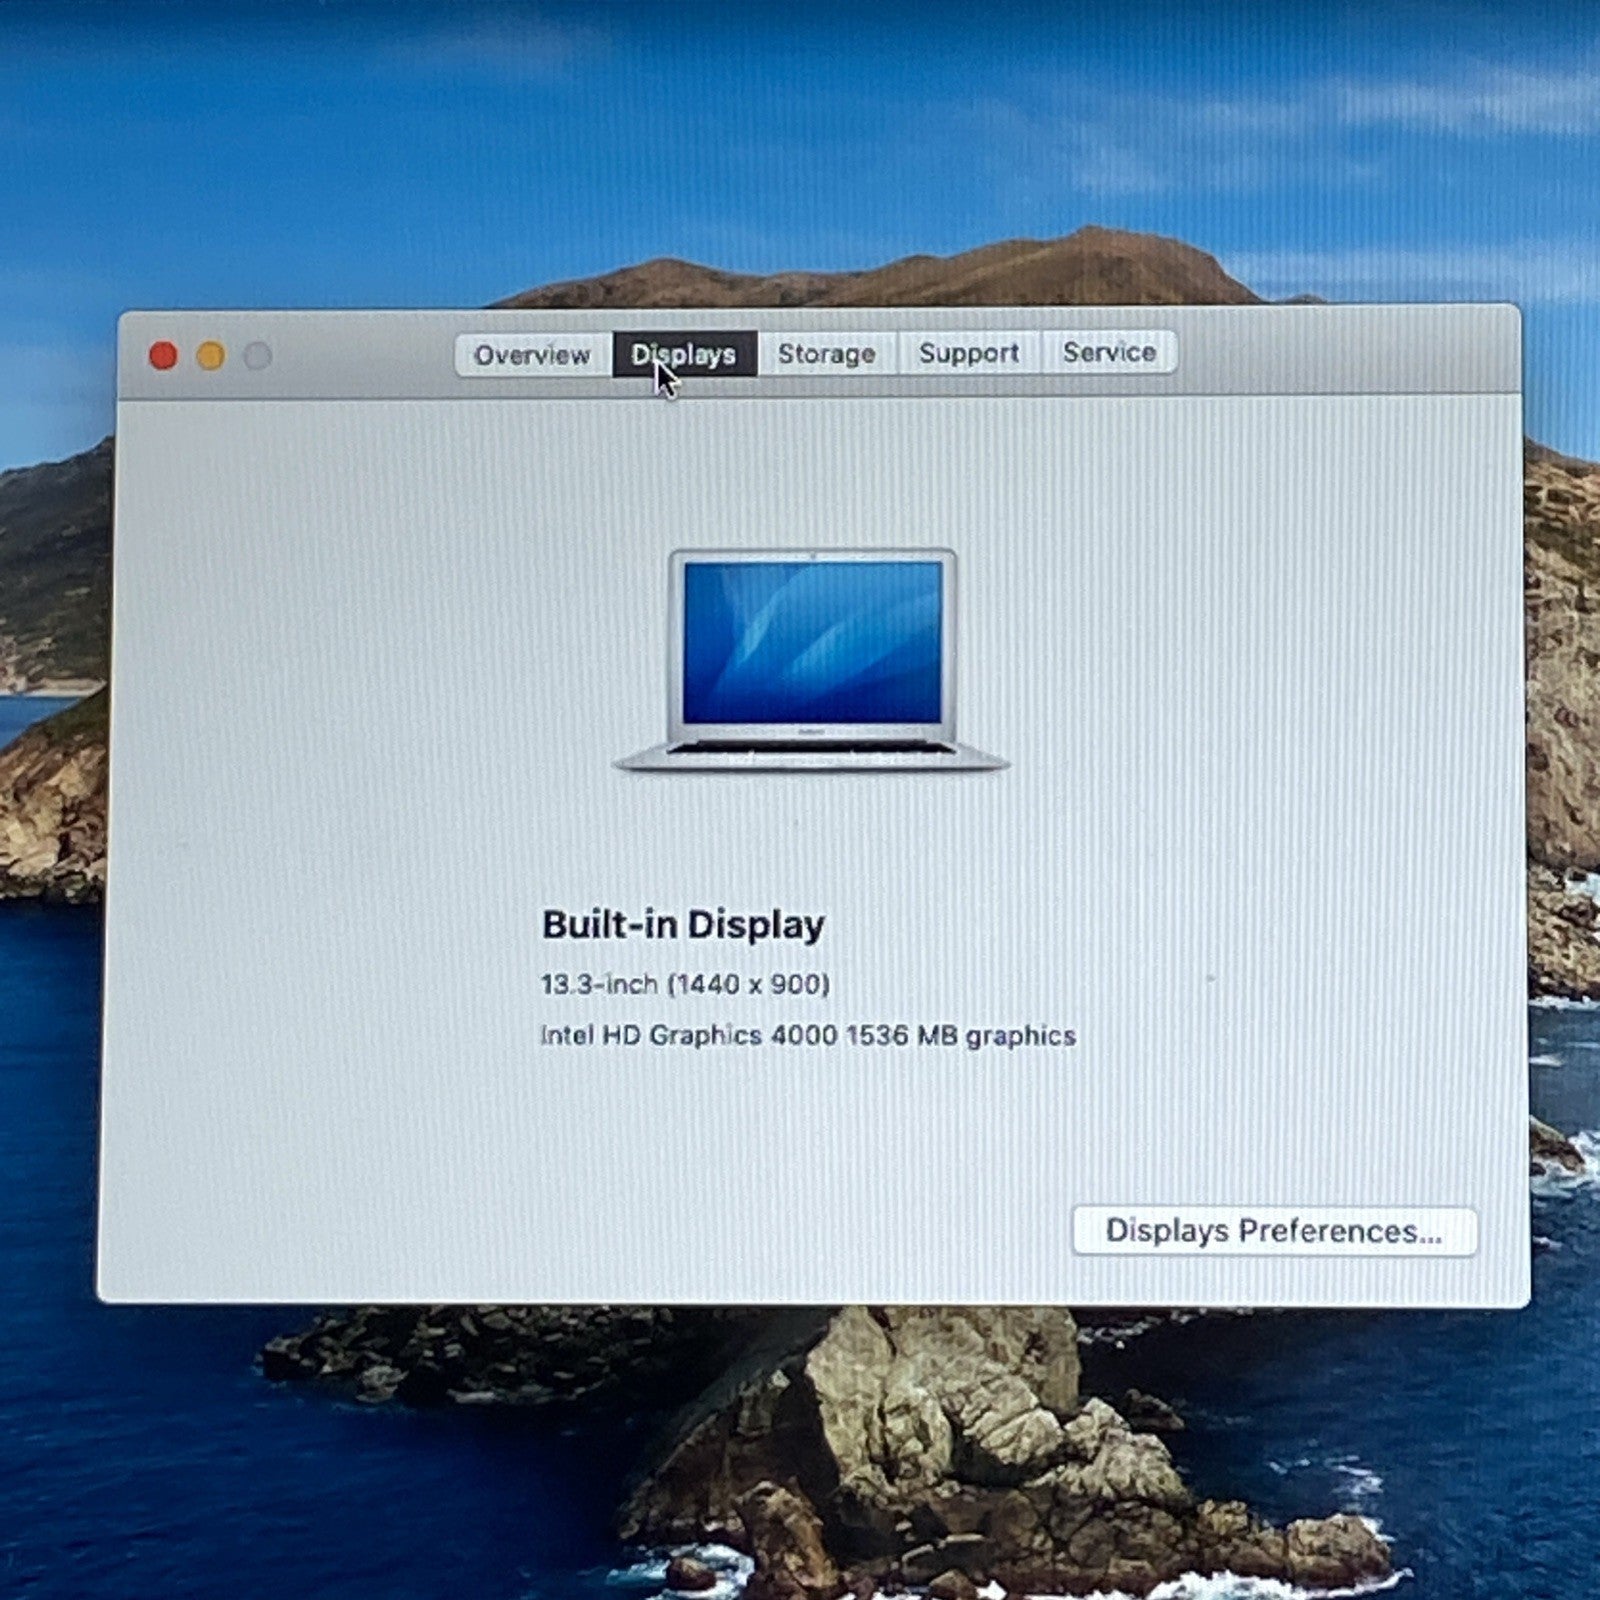Click the ocean water in the bottom-left desktop
Image resolution: width=1600 pixels, height=1600 pixels.
(x=150, y=1450)
